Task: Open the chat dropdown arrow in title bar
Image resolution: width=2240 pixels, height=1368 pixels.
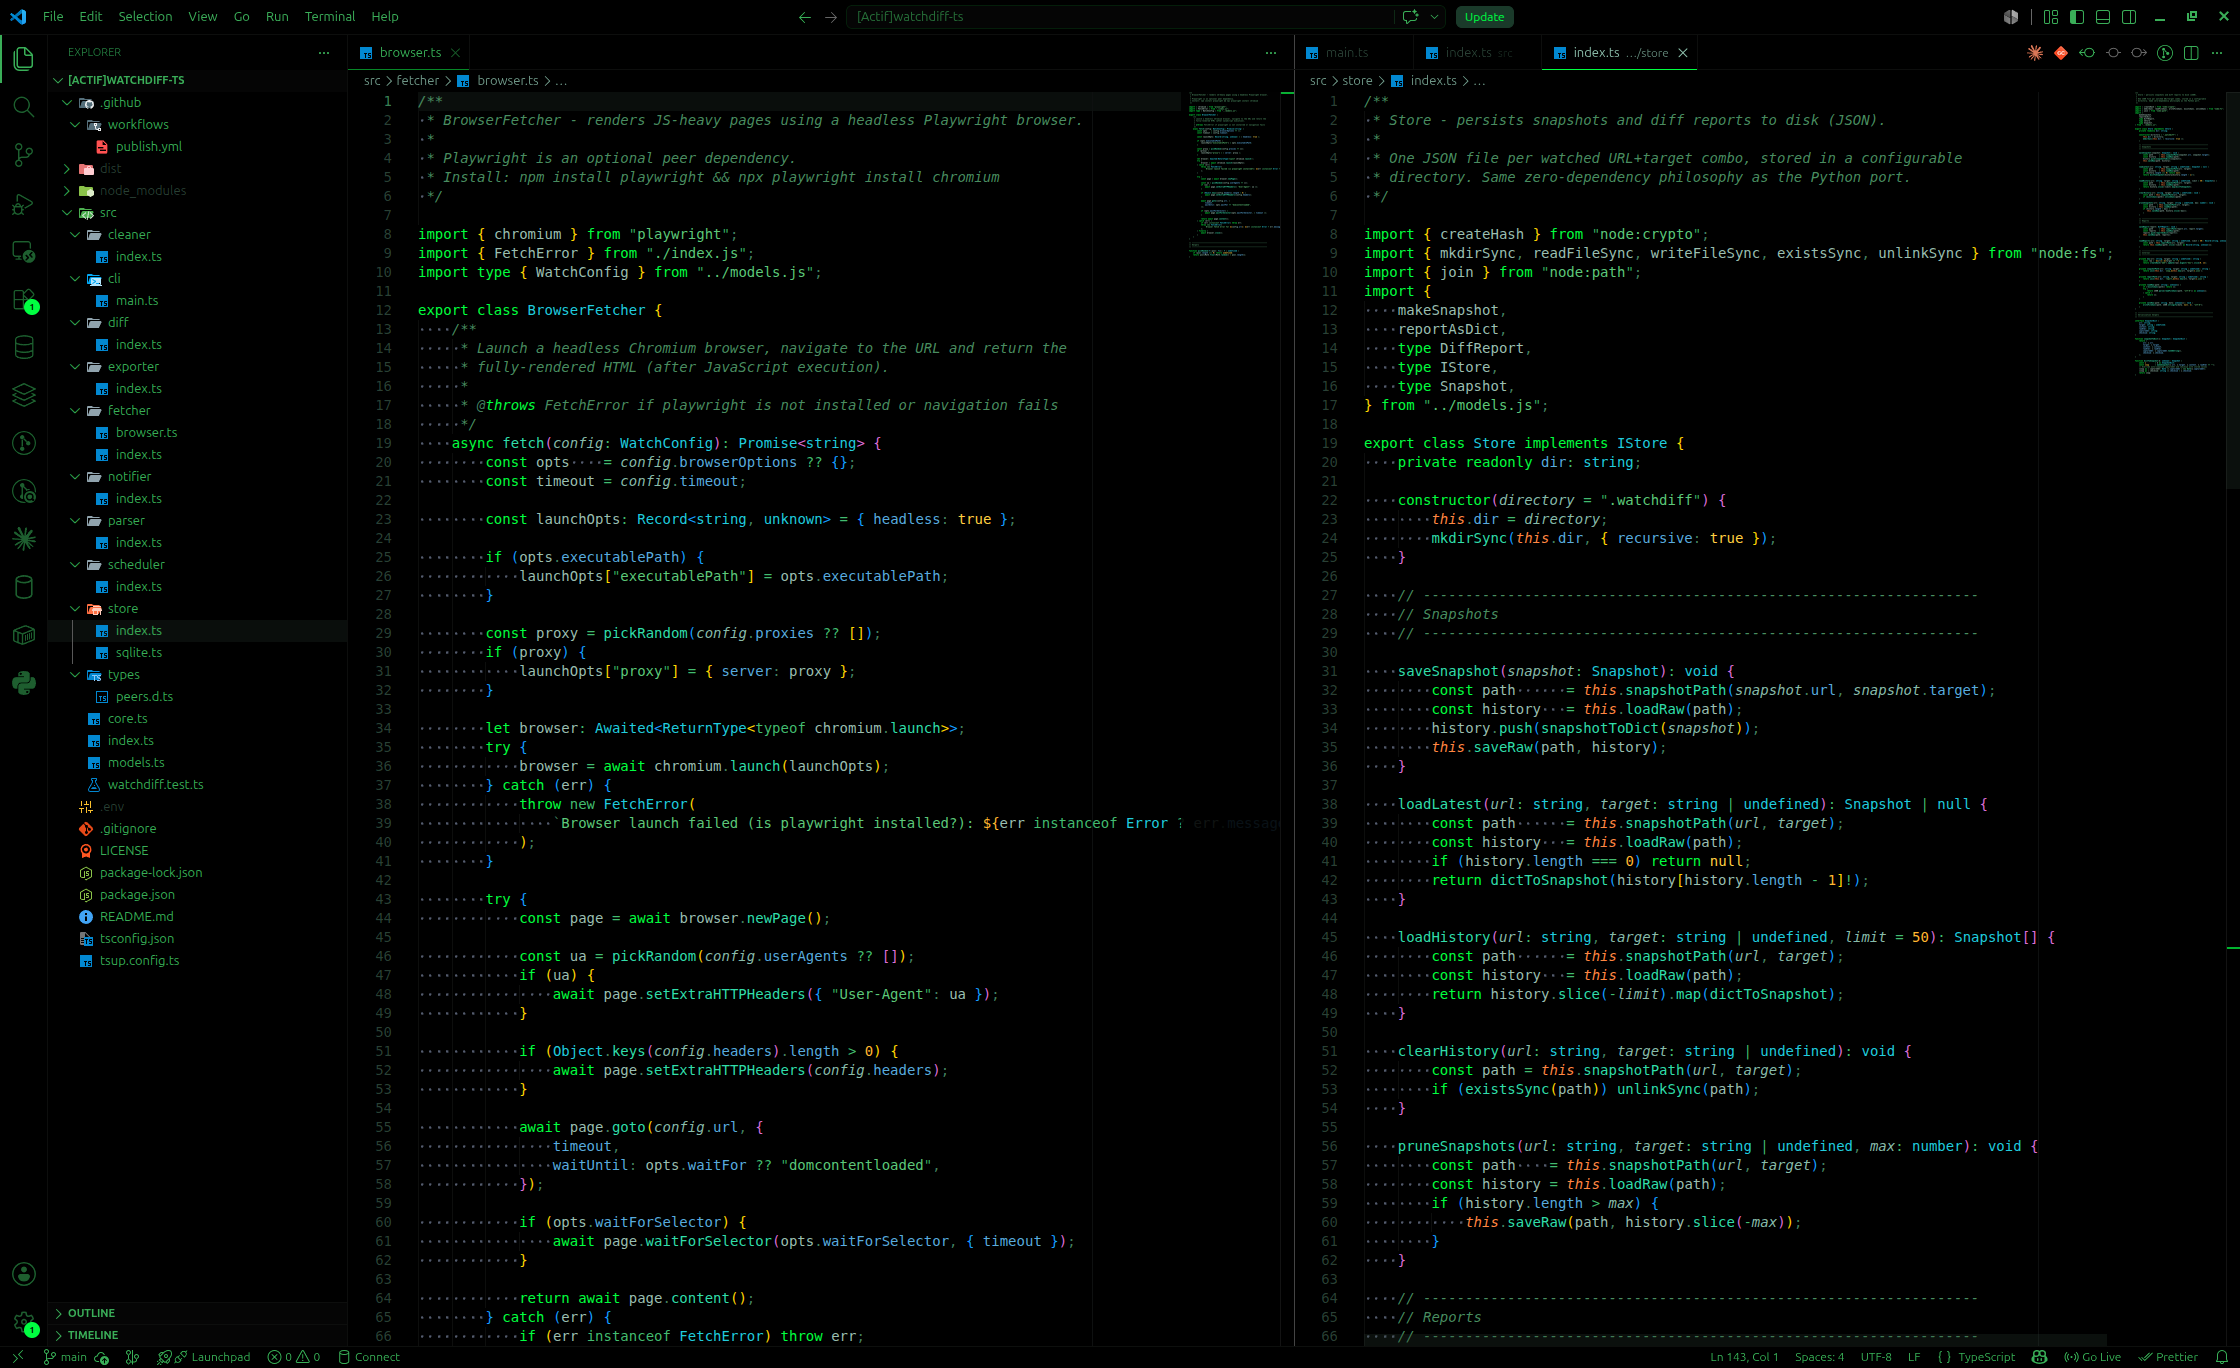Action: [1434, 17]
